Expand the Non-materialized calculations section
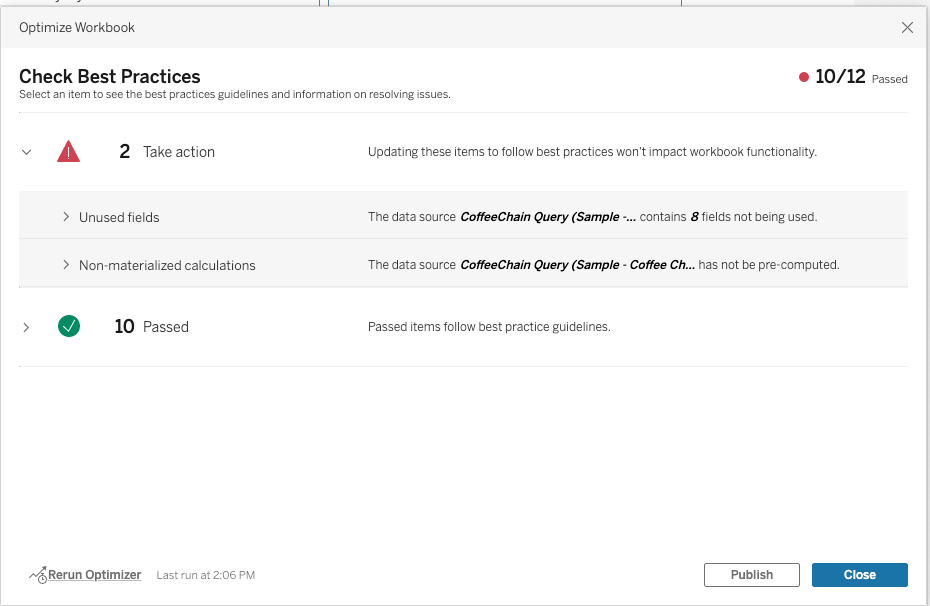 click(64, 265)
